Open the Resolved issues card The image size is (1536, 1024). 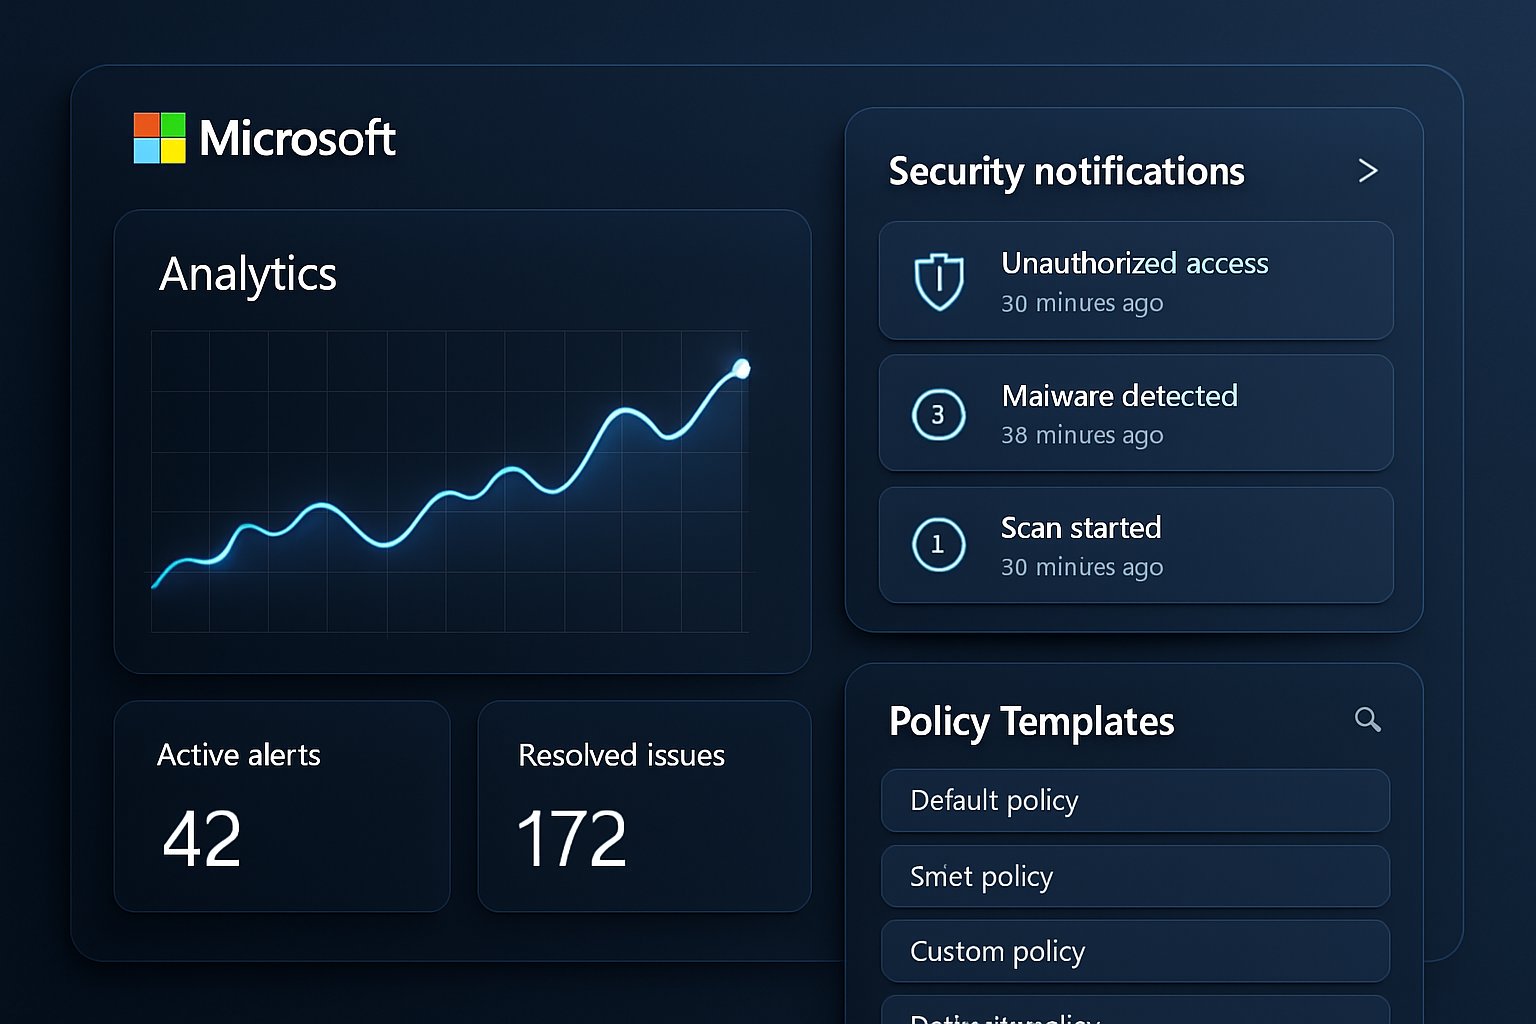point(644,806)
